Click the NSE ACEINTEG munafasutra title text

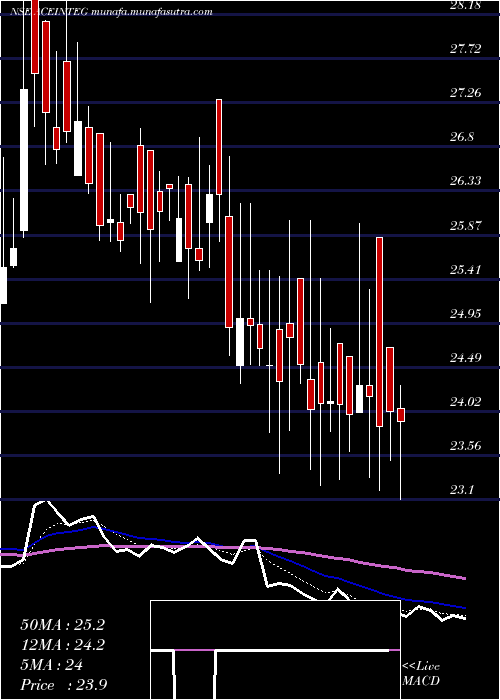tap(112, 12)
